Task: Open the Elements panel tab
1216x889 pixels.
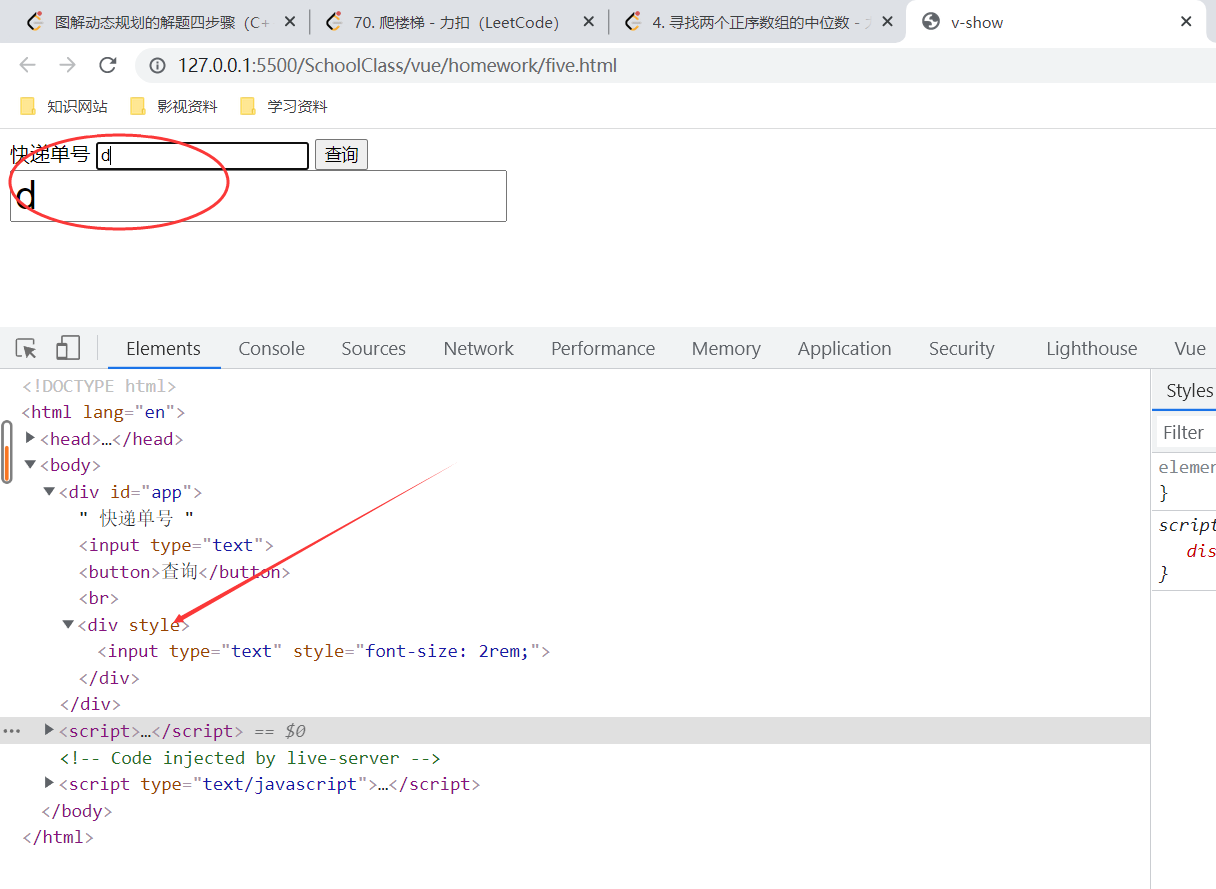Action: [163, 348]
